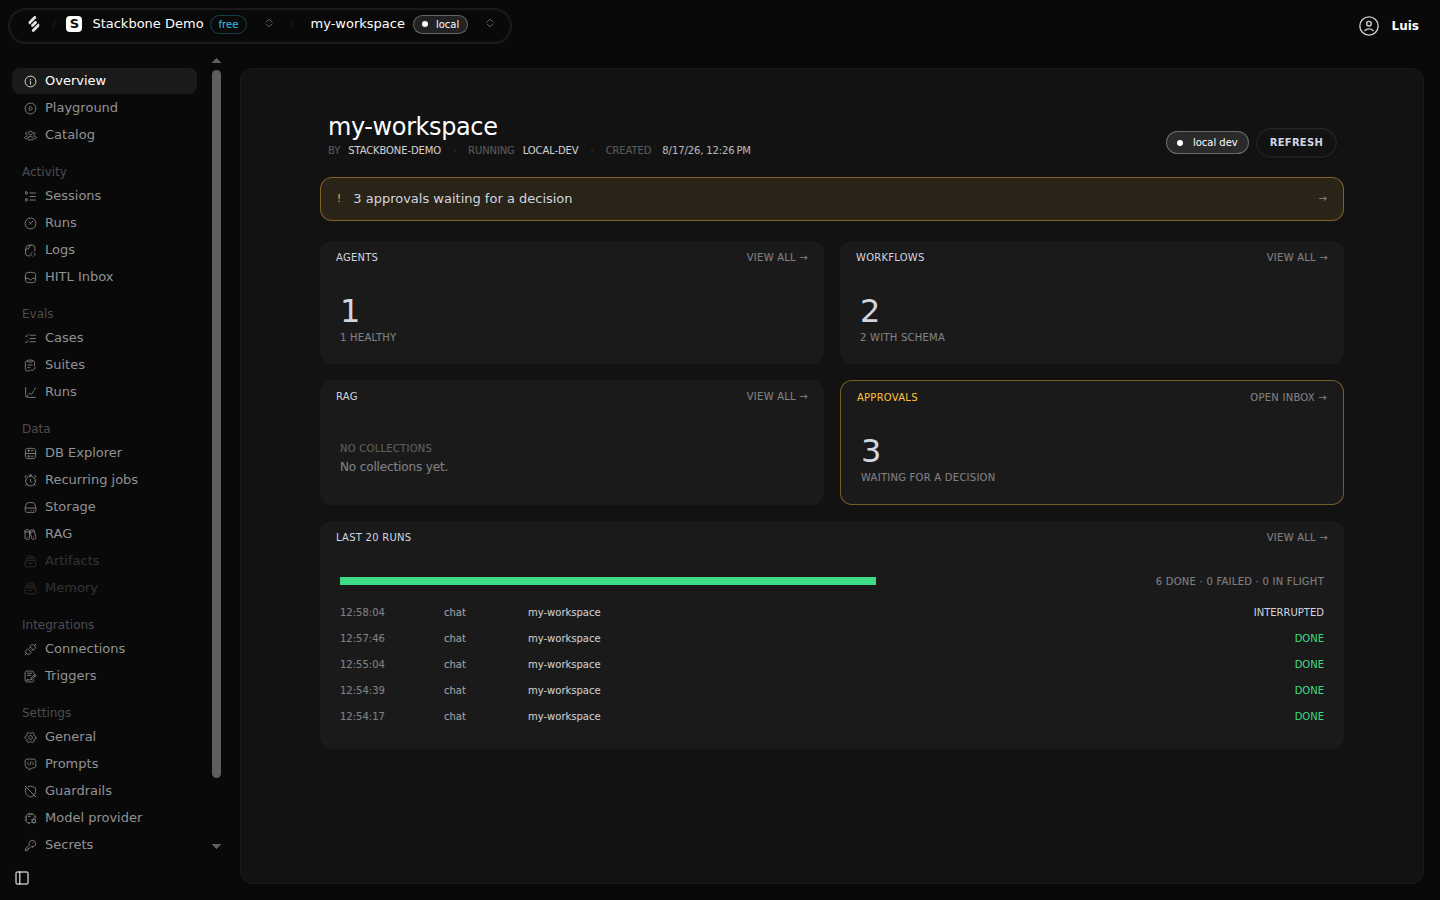1440x900 pixels.
Task: Click the Stackbone Demo 'S' organization icon
Action: (x=74, y=24)
